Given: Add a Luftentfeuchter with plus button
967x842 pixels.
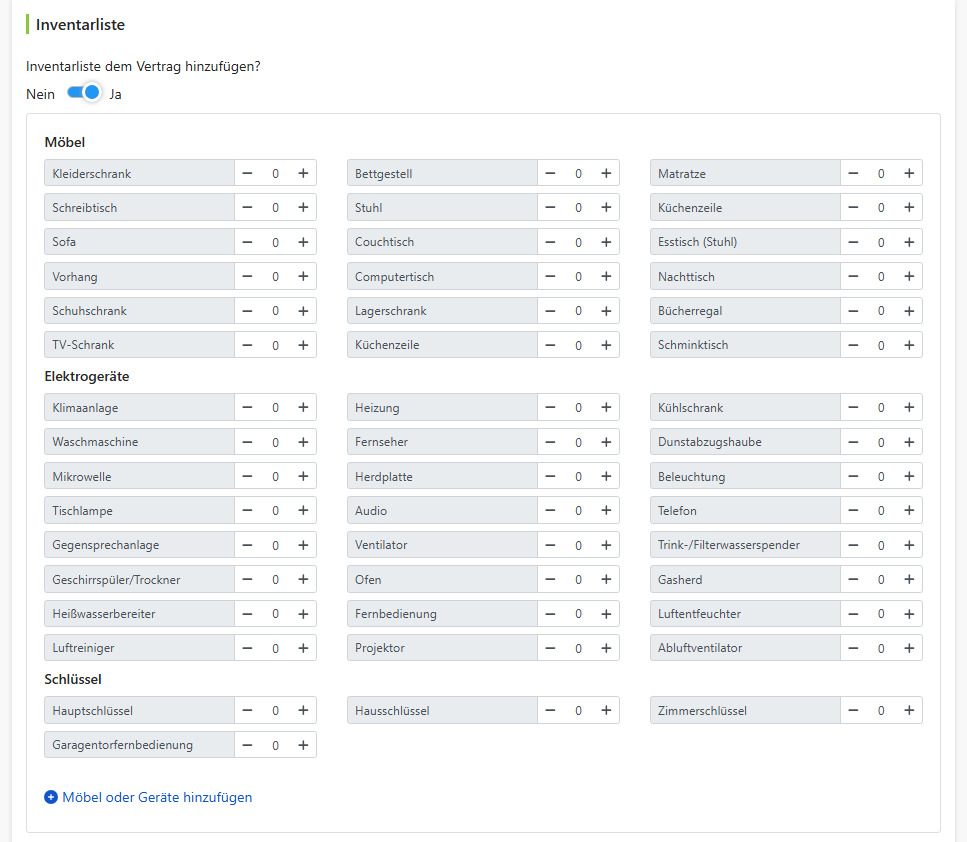Looking at the screenshot, I should pos(908,614).
